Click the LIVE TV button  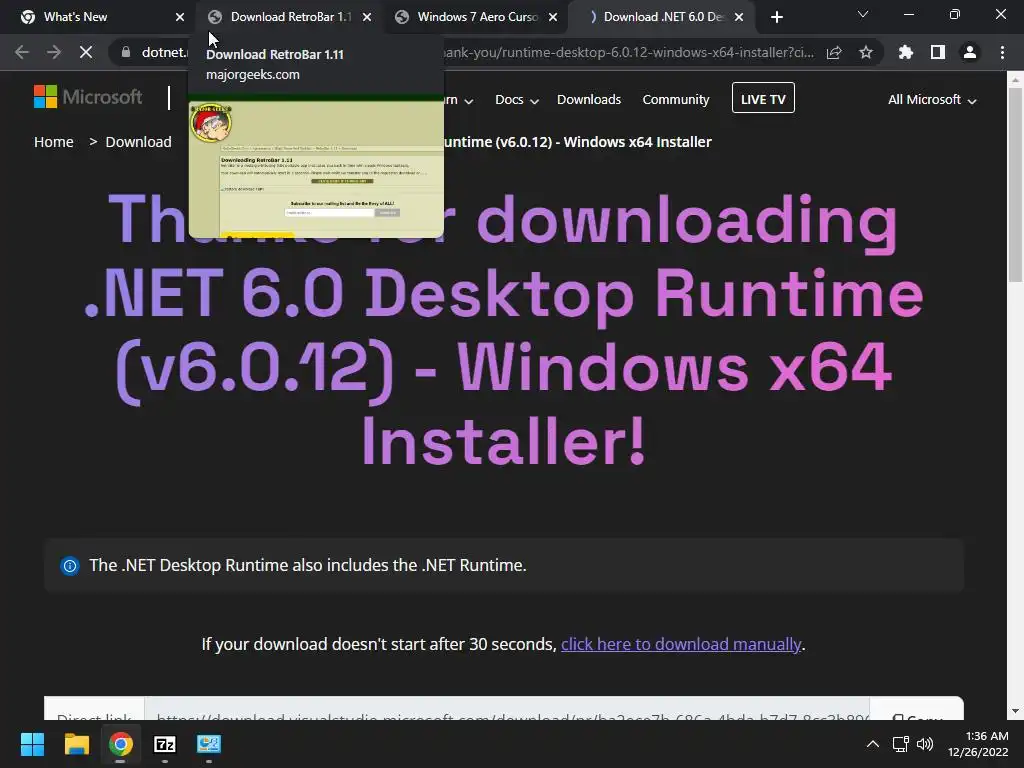(x=763, y=98)
